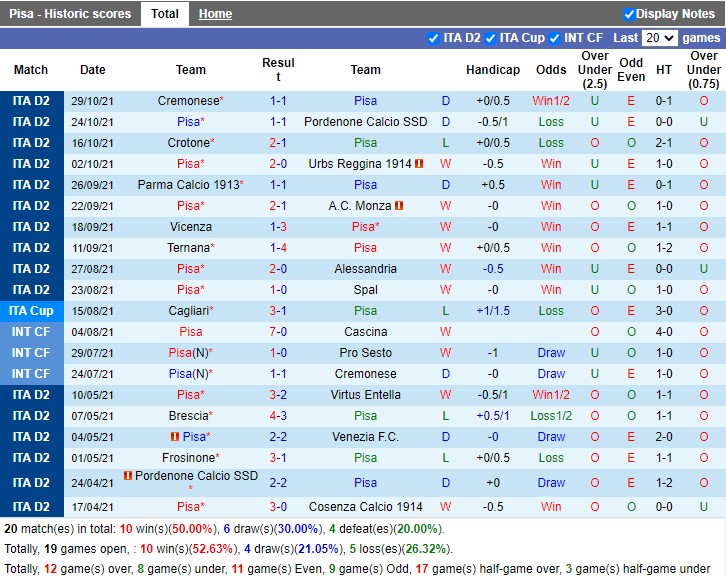Image resolution: width=726 pixels, height=576 pixels.
Task: Disable the INT CF filter checkbox
Action: (554, 38)
